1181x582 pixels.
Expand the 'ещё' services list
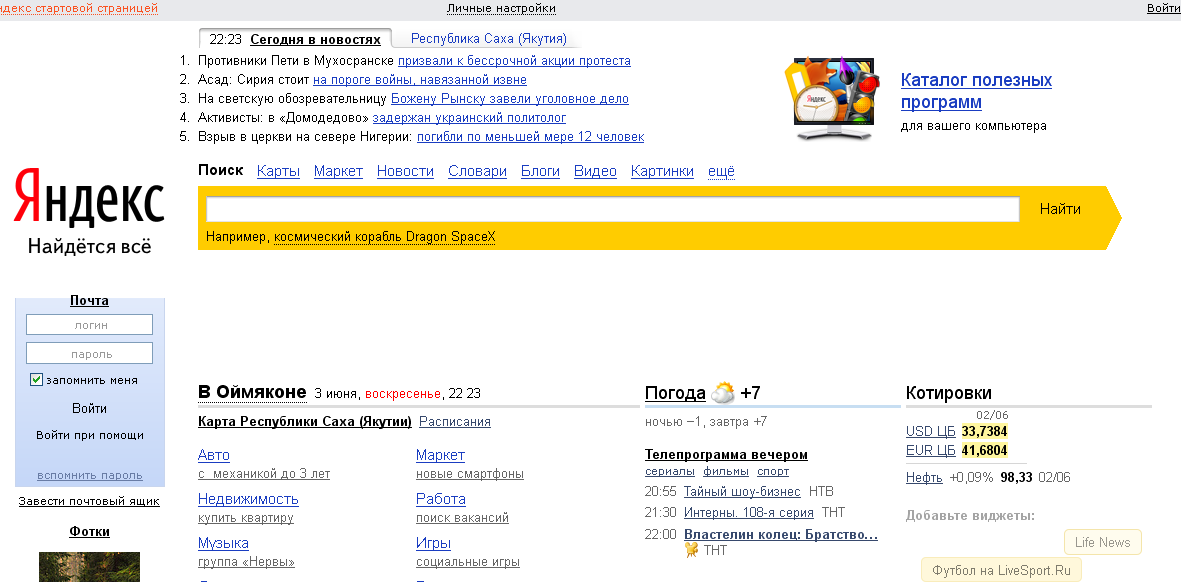(721, 171)
